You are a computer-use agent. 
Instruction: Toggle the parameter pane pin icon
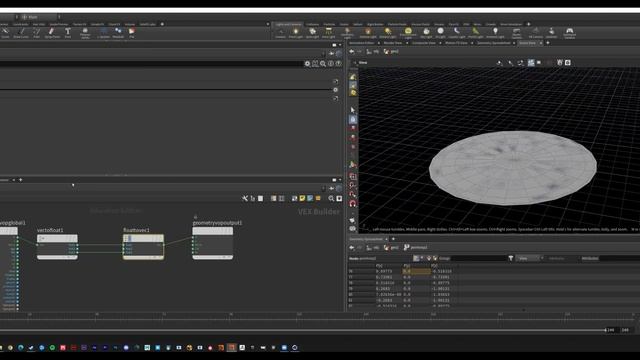pyautogui.click(x=331, y=53)
